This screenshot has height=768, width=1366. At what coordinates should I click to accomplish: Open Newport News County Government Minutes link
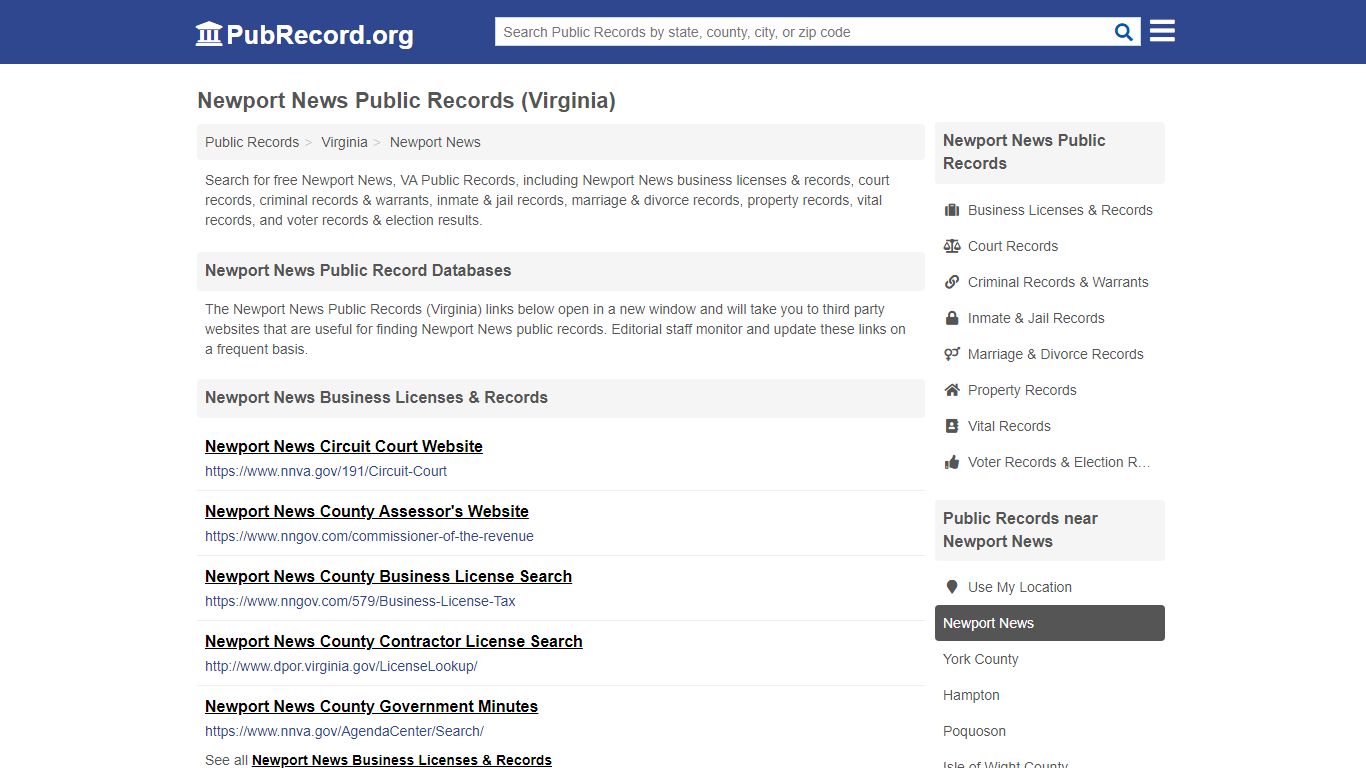coord(371,706)
